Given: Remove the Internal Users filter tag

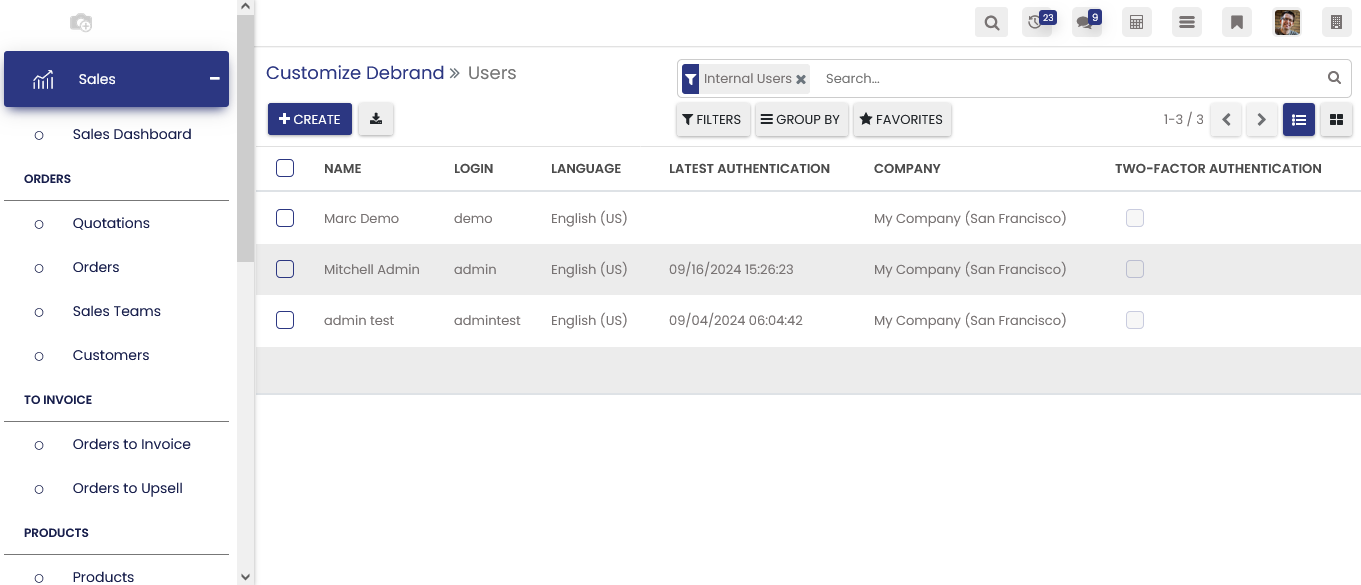Looking at the screenshot, I should click(801, 79).
